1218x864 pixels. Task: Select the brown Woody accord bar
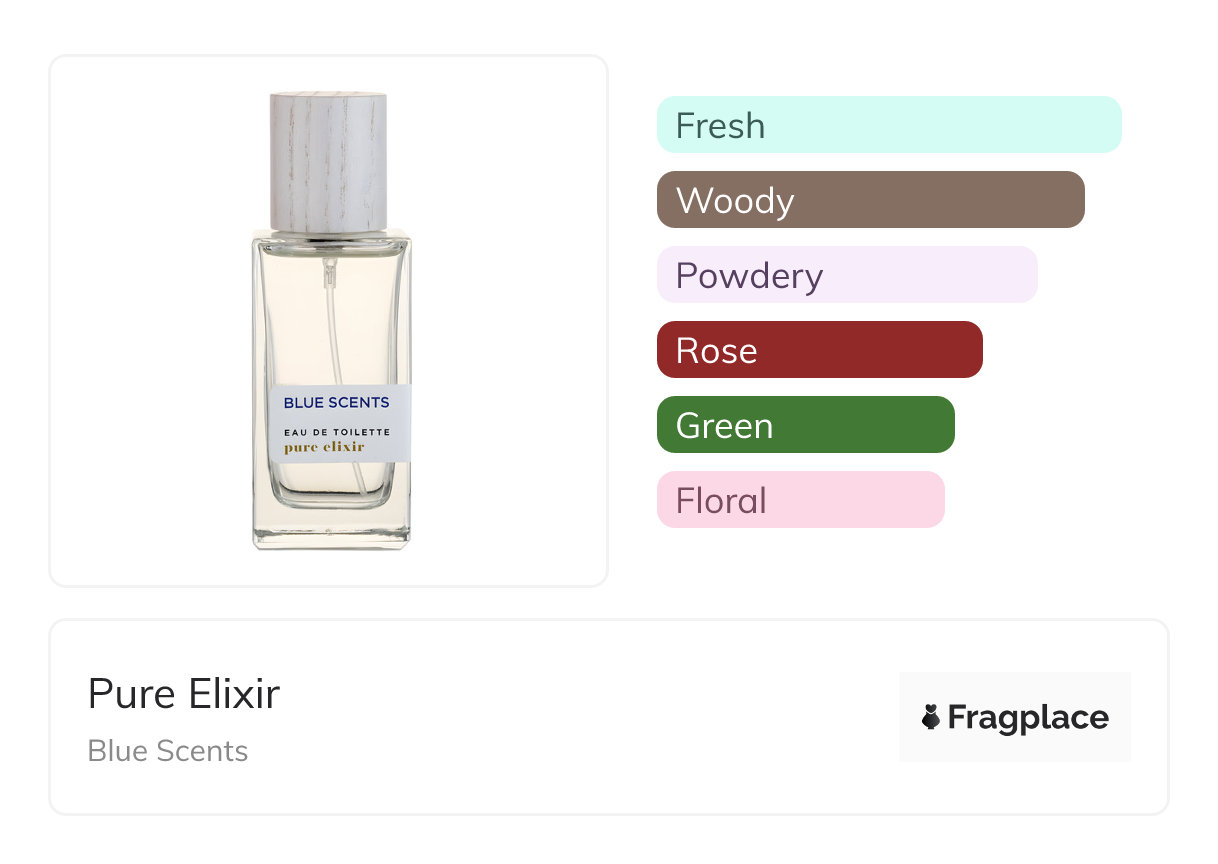(871, 200)
